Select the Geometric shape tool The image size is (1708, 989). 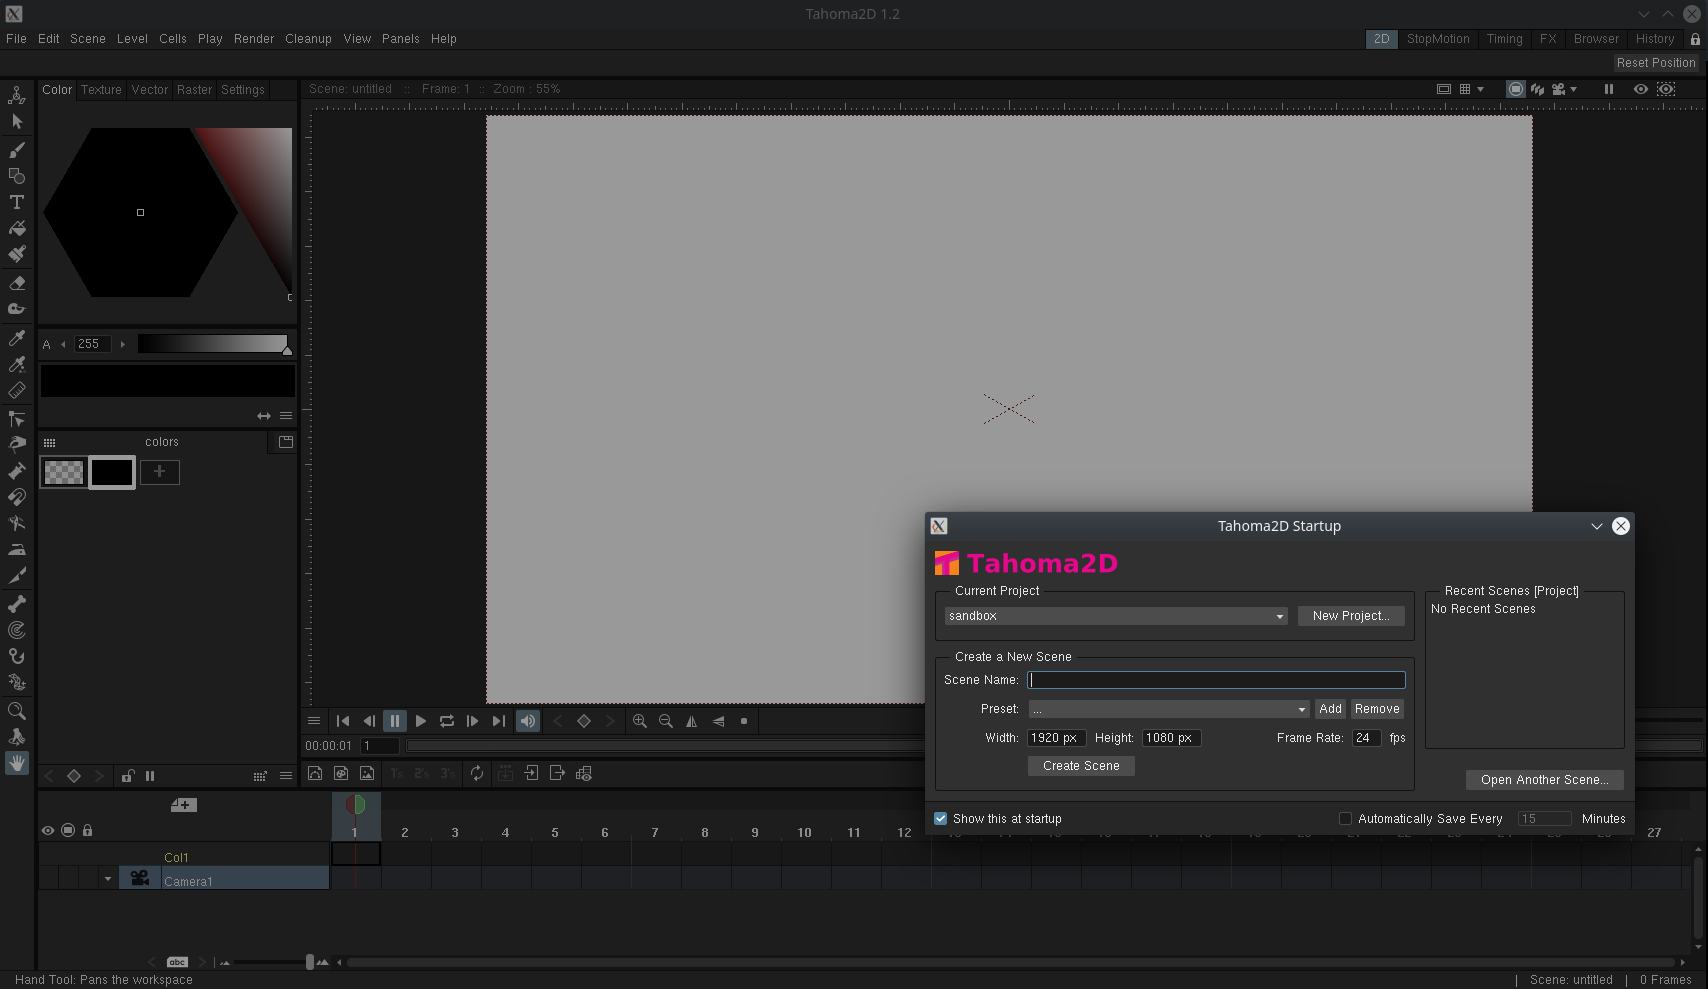[17, 176]
